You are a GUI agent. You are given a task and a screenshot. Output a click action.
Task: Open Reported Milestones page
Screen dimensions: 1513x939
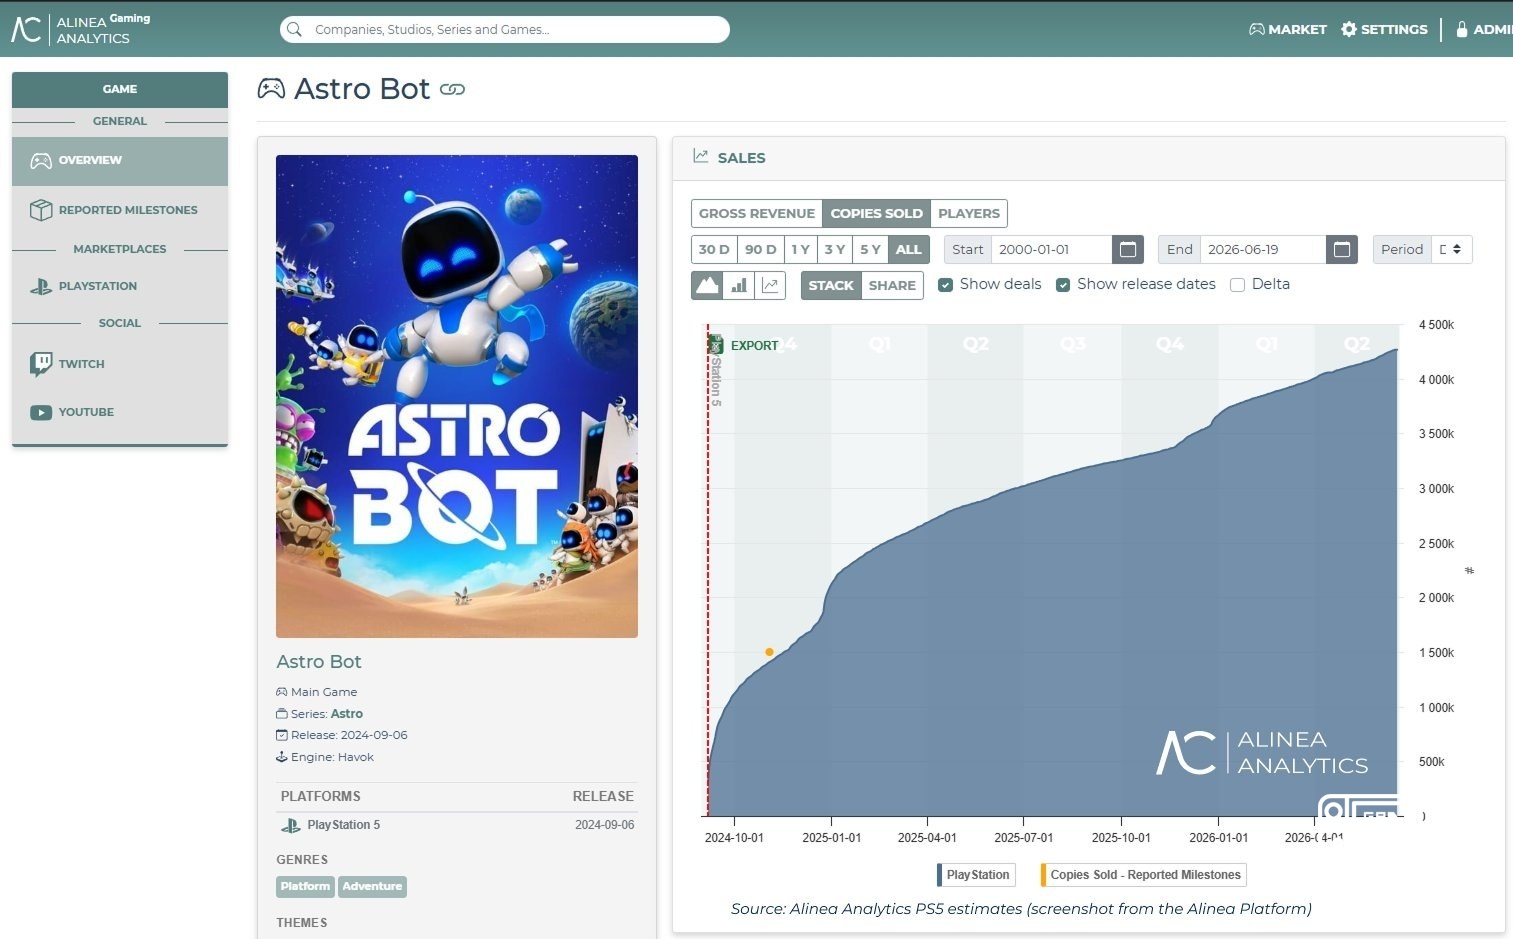120,210
